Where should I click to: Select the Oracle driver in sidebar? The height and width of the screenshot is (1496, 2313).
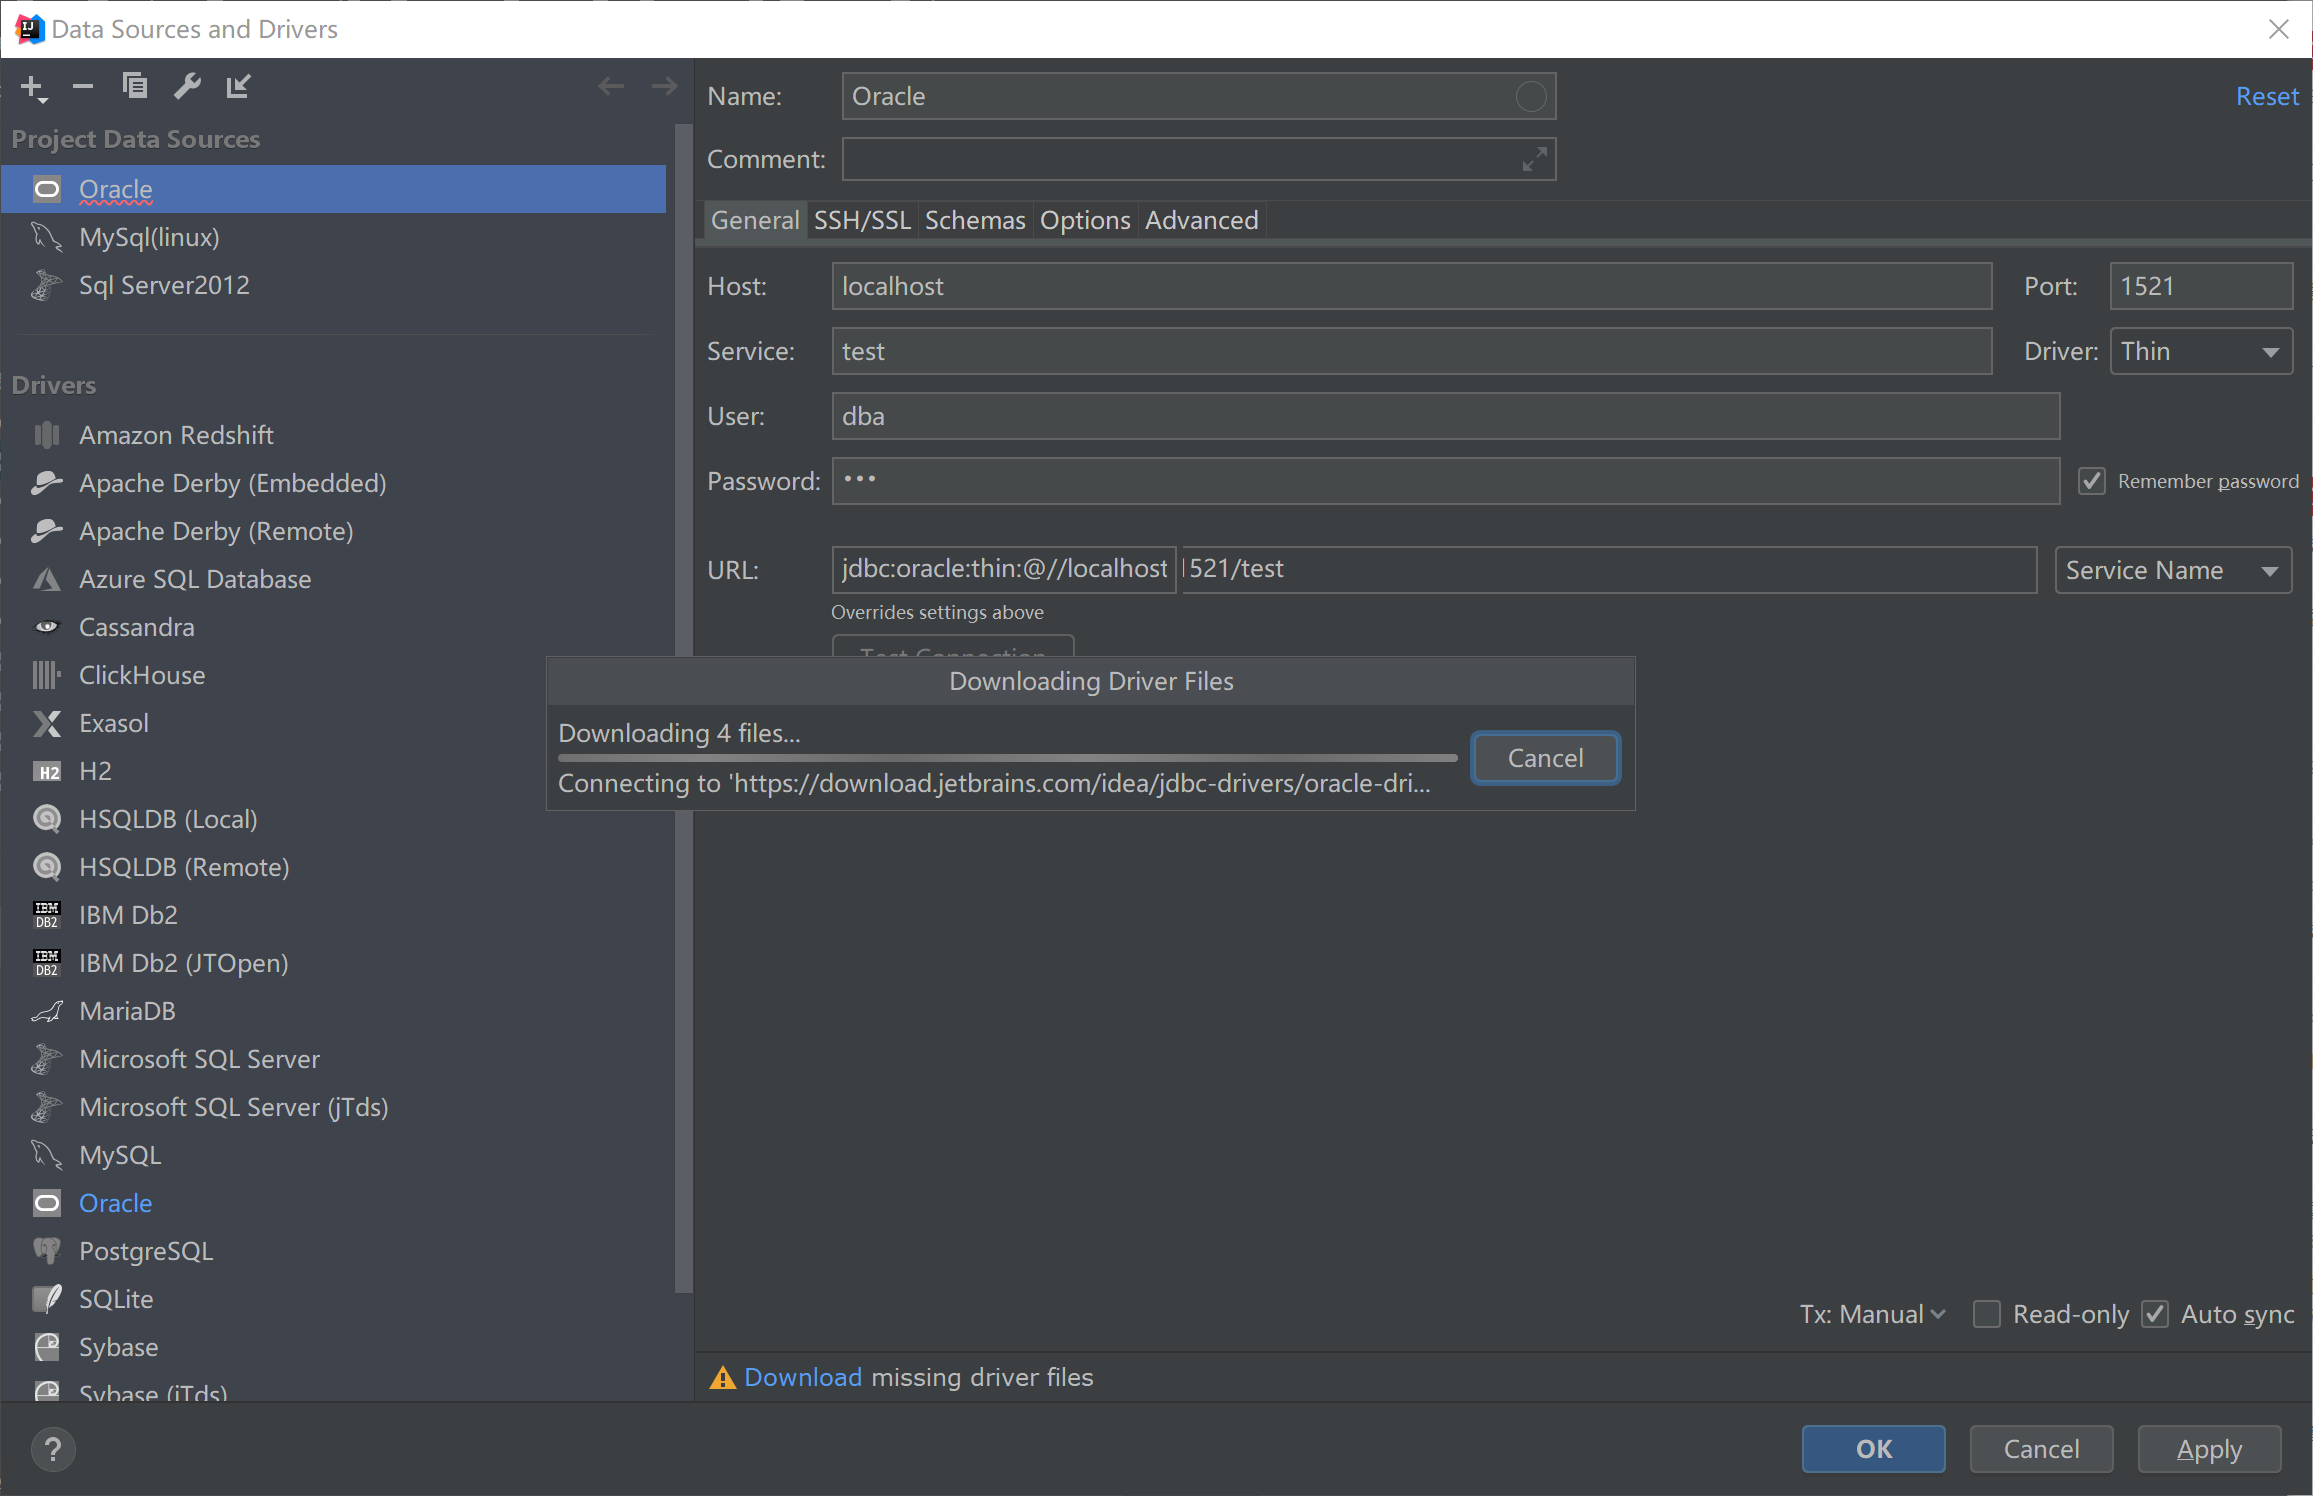pyautogui.click(x=113, y=1201)
